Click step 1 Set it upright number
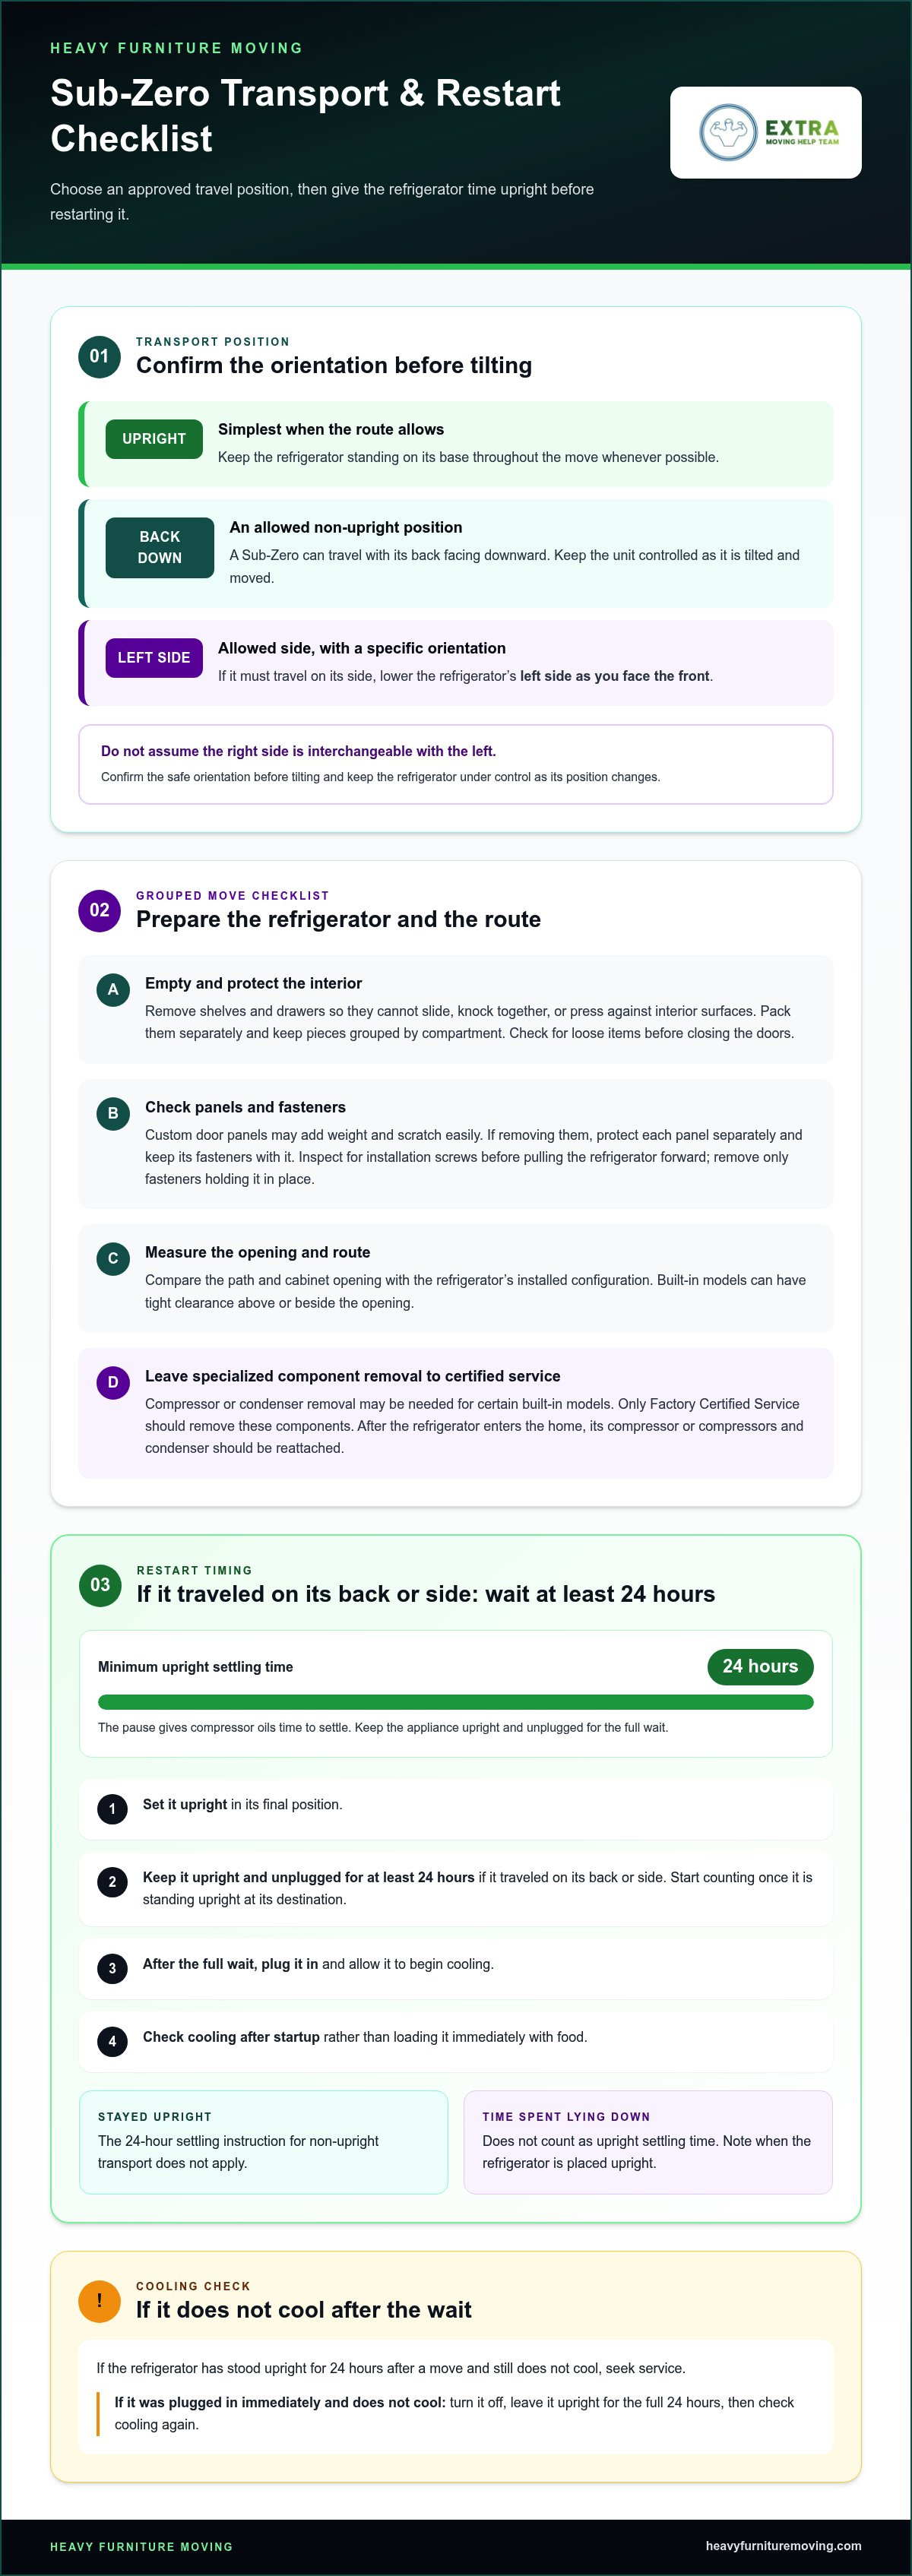Viewport: 912px width, 2576px height. click(112, 1809)
